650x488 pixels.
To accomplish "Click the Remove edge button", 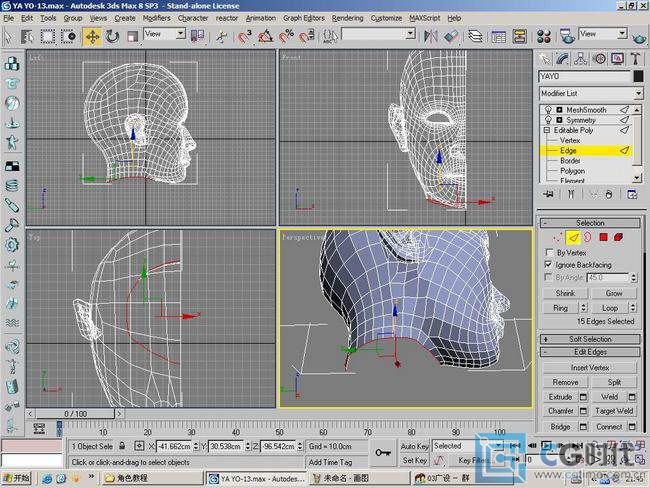I will point(565,382).
